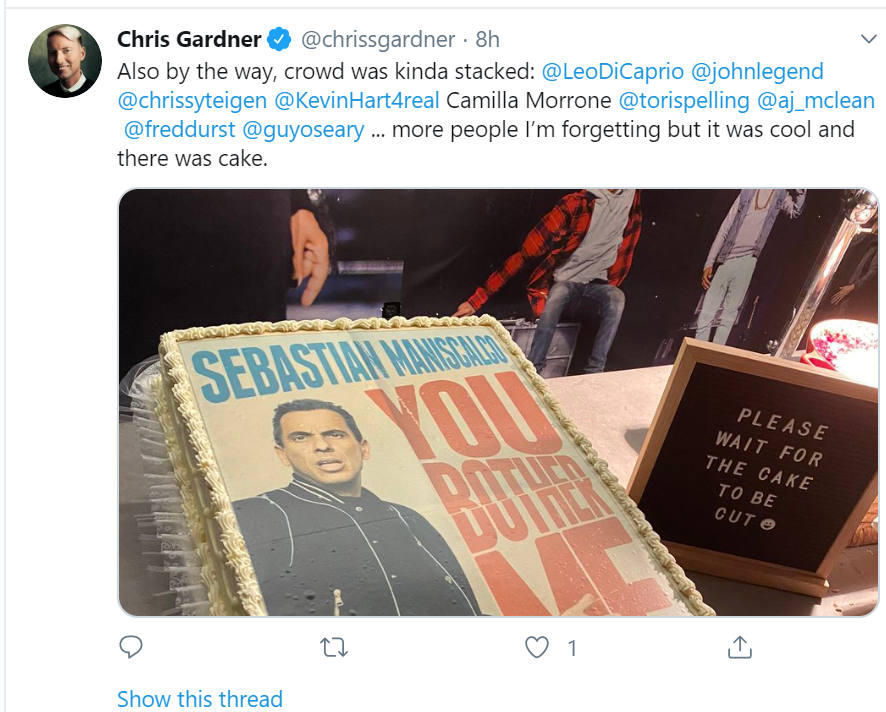
Task: Enlarge the cake photo in the tweet
Action: click(x=498, y=402)
